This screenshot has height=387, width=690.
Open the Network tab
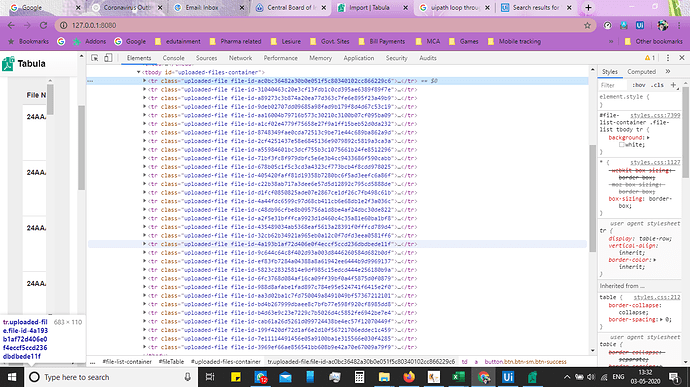pos(240,58)
